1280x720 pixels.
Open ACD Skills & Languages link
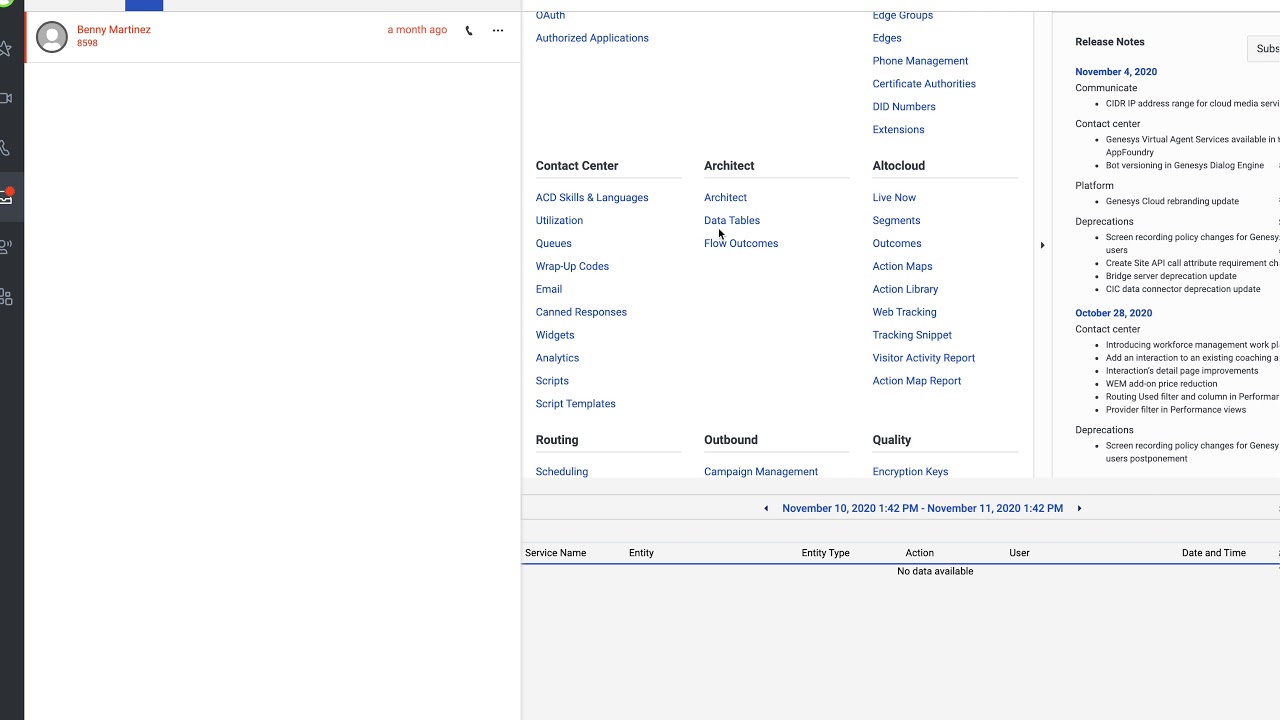point(592,198)
